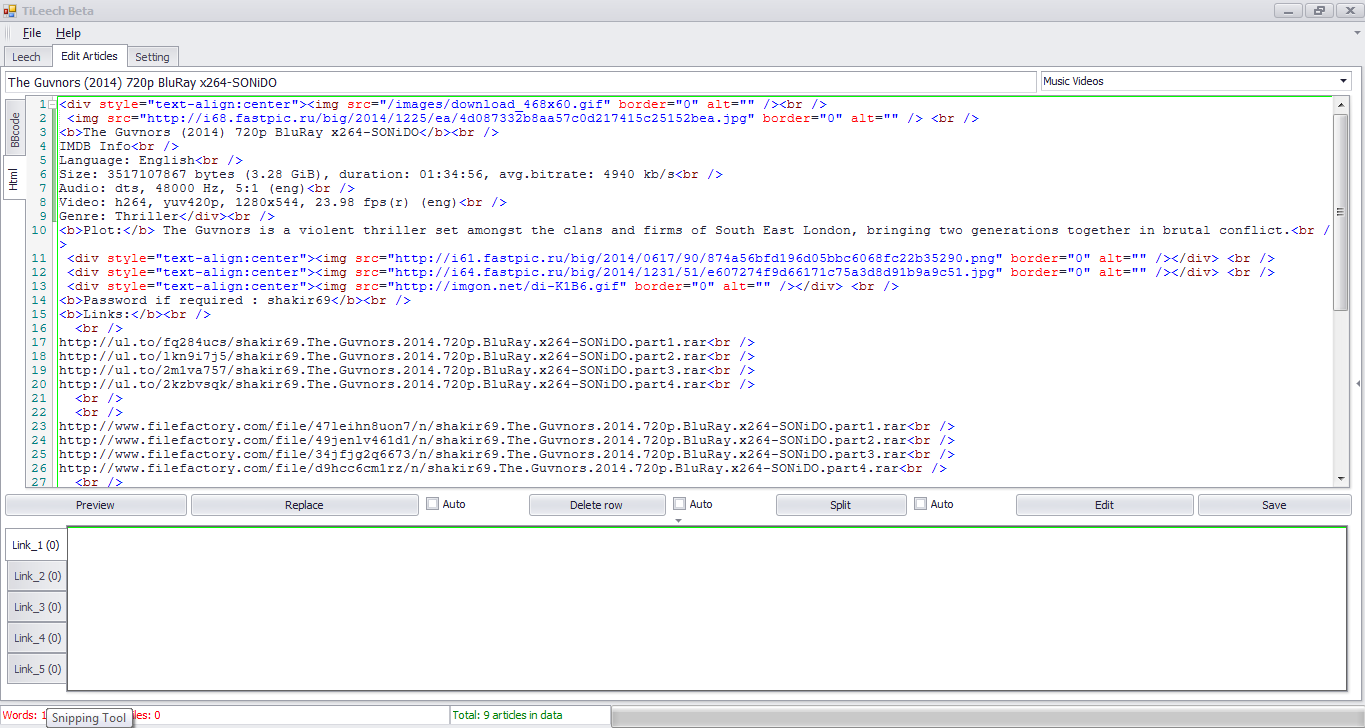Open the File menu
Viewport: 1365px width, 728px height.
point(32,33)
